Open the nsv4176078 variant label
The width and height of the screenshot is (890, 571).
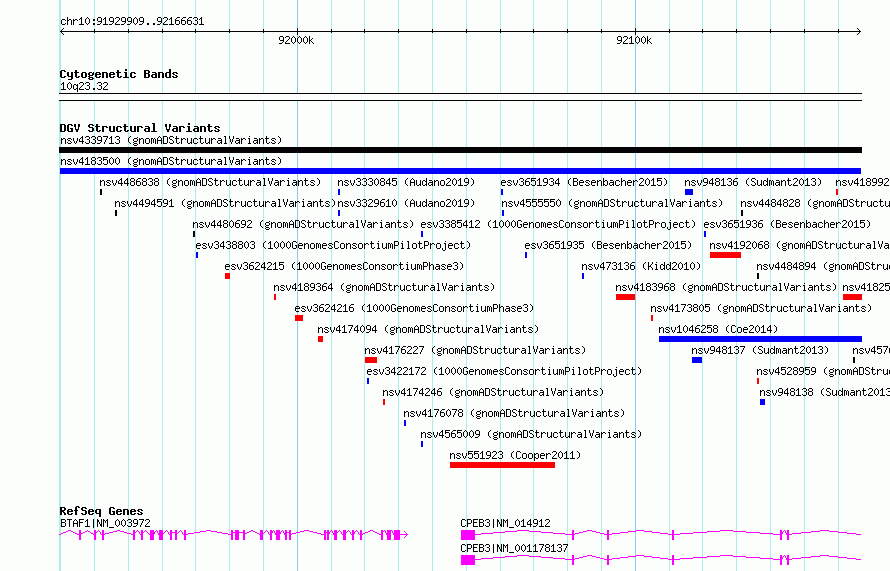(x=514, y=413)
